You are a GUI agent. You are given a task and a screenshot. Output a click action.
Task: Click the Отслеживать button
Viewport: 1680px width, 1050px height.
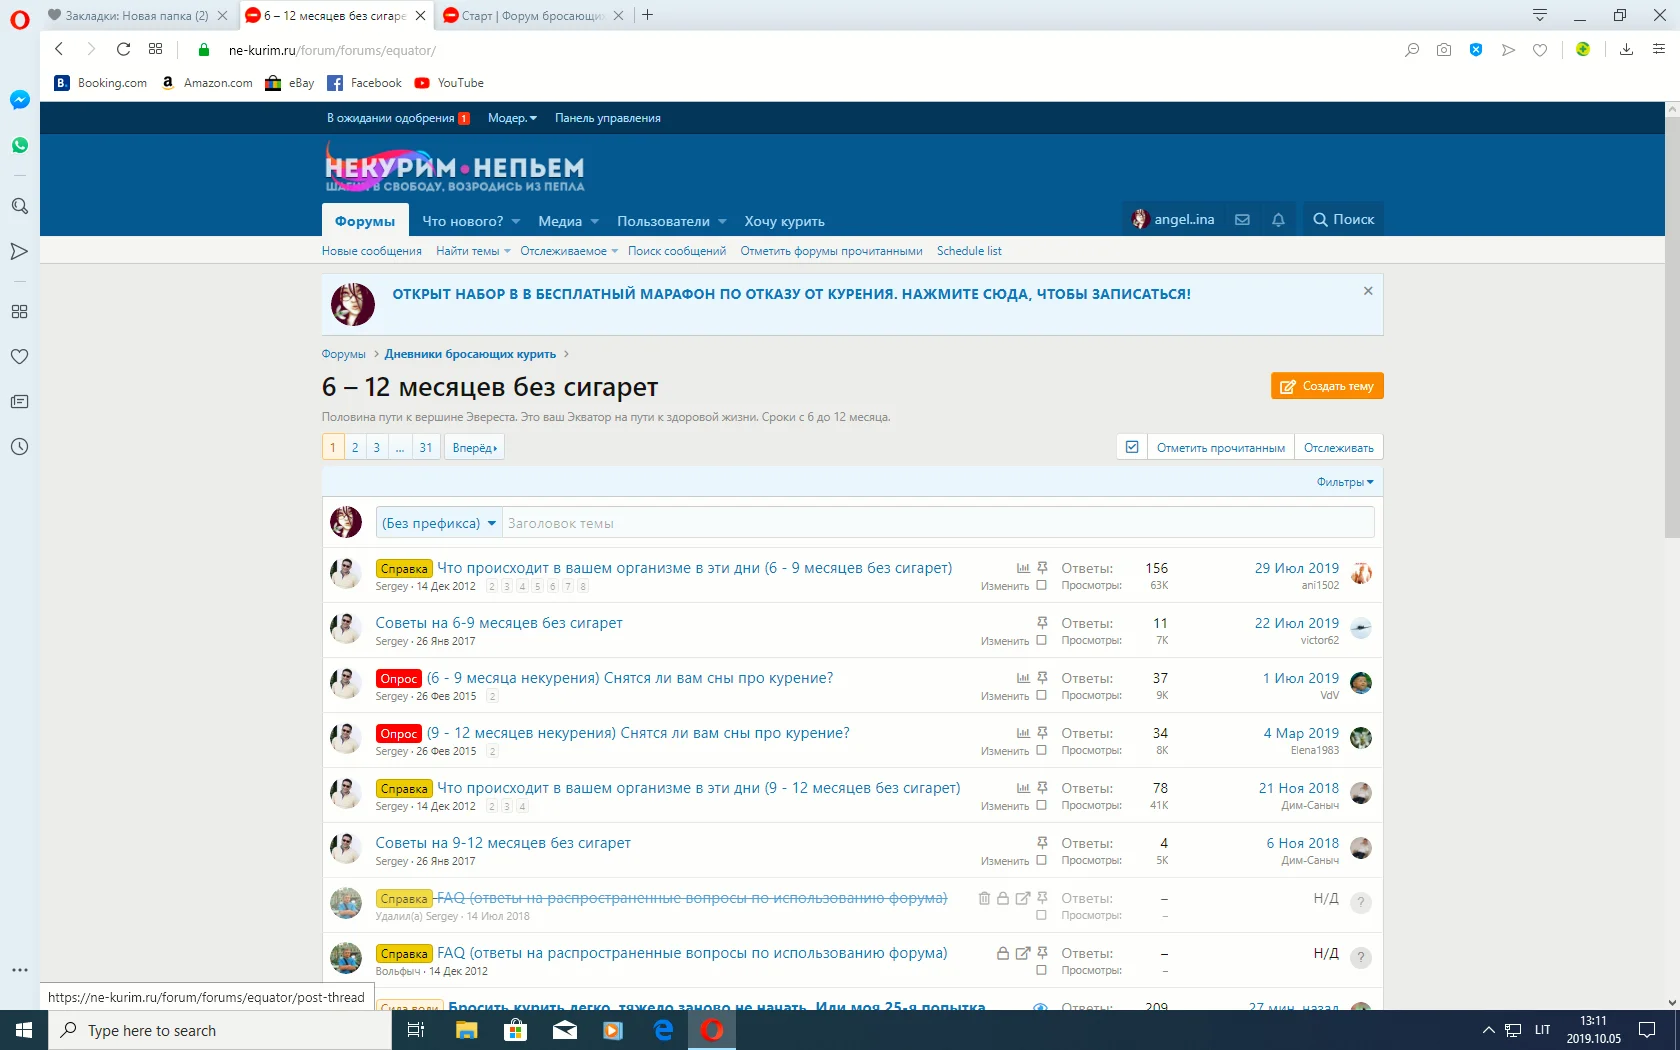[x=1339, y=447]
